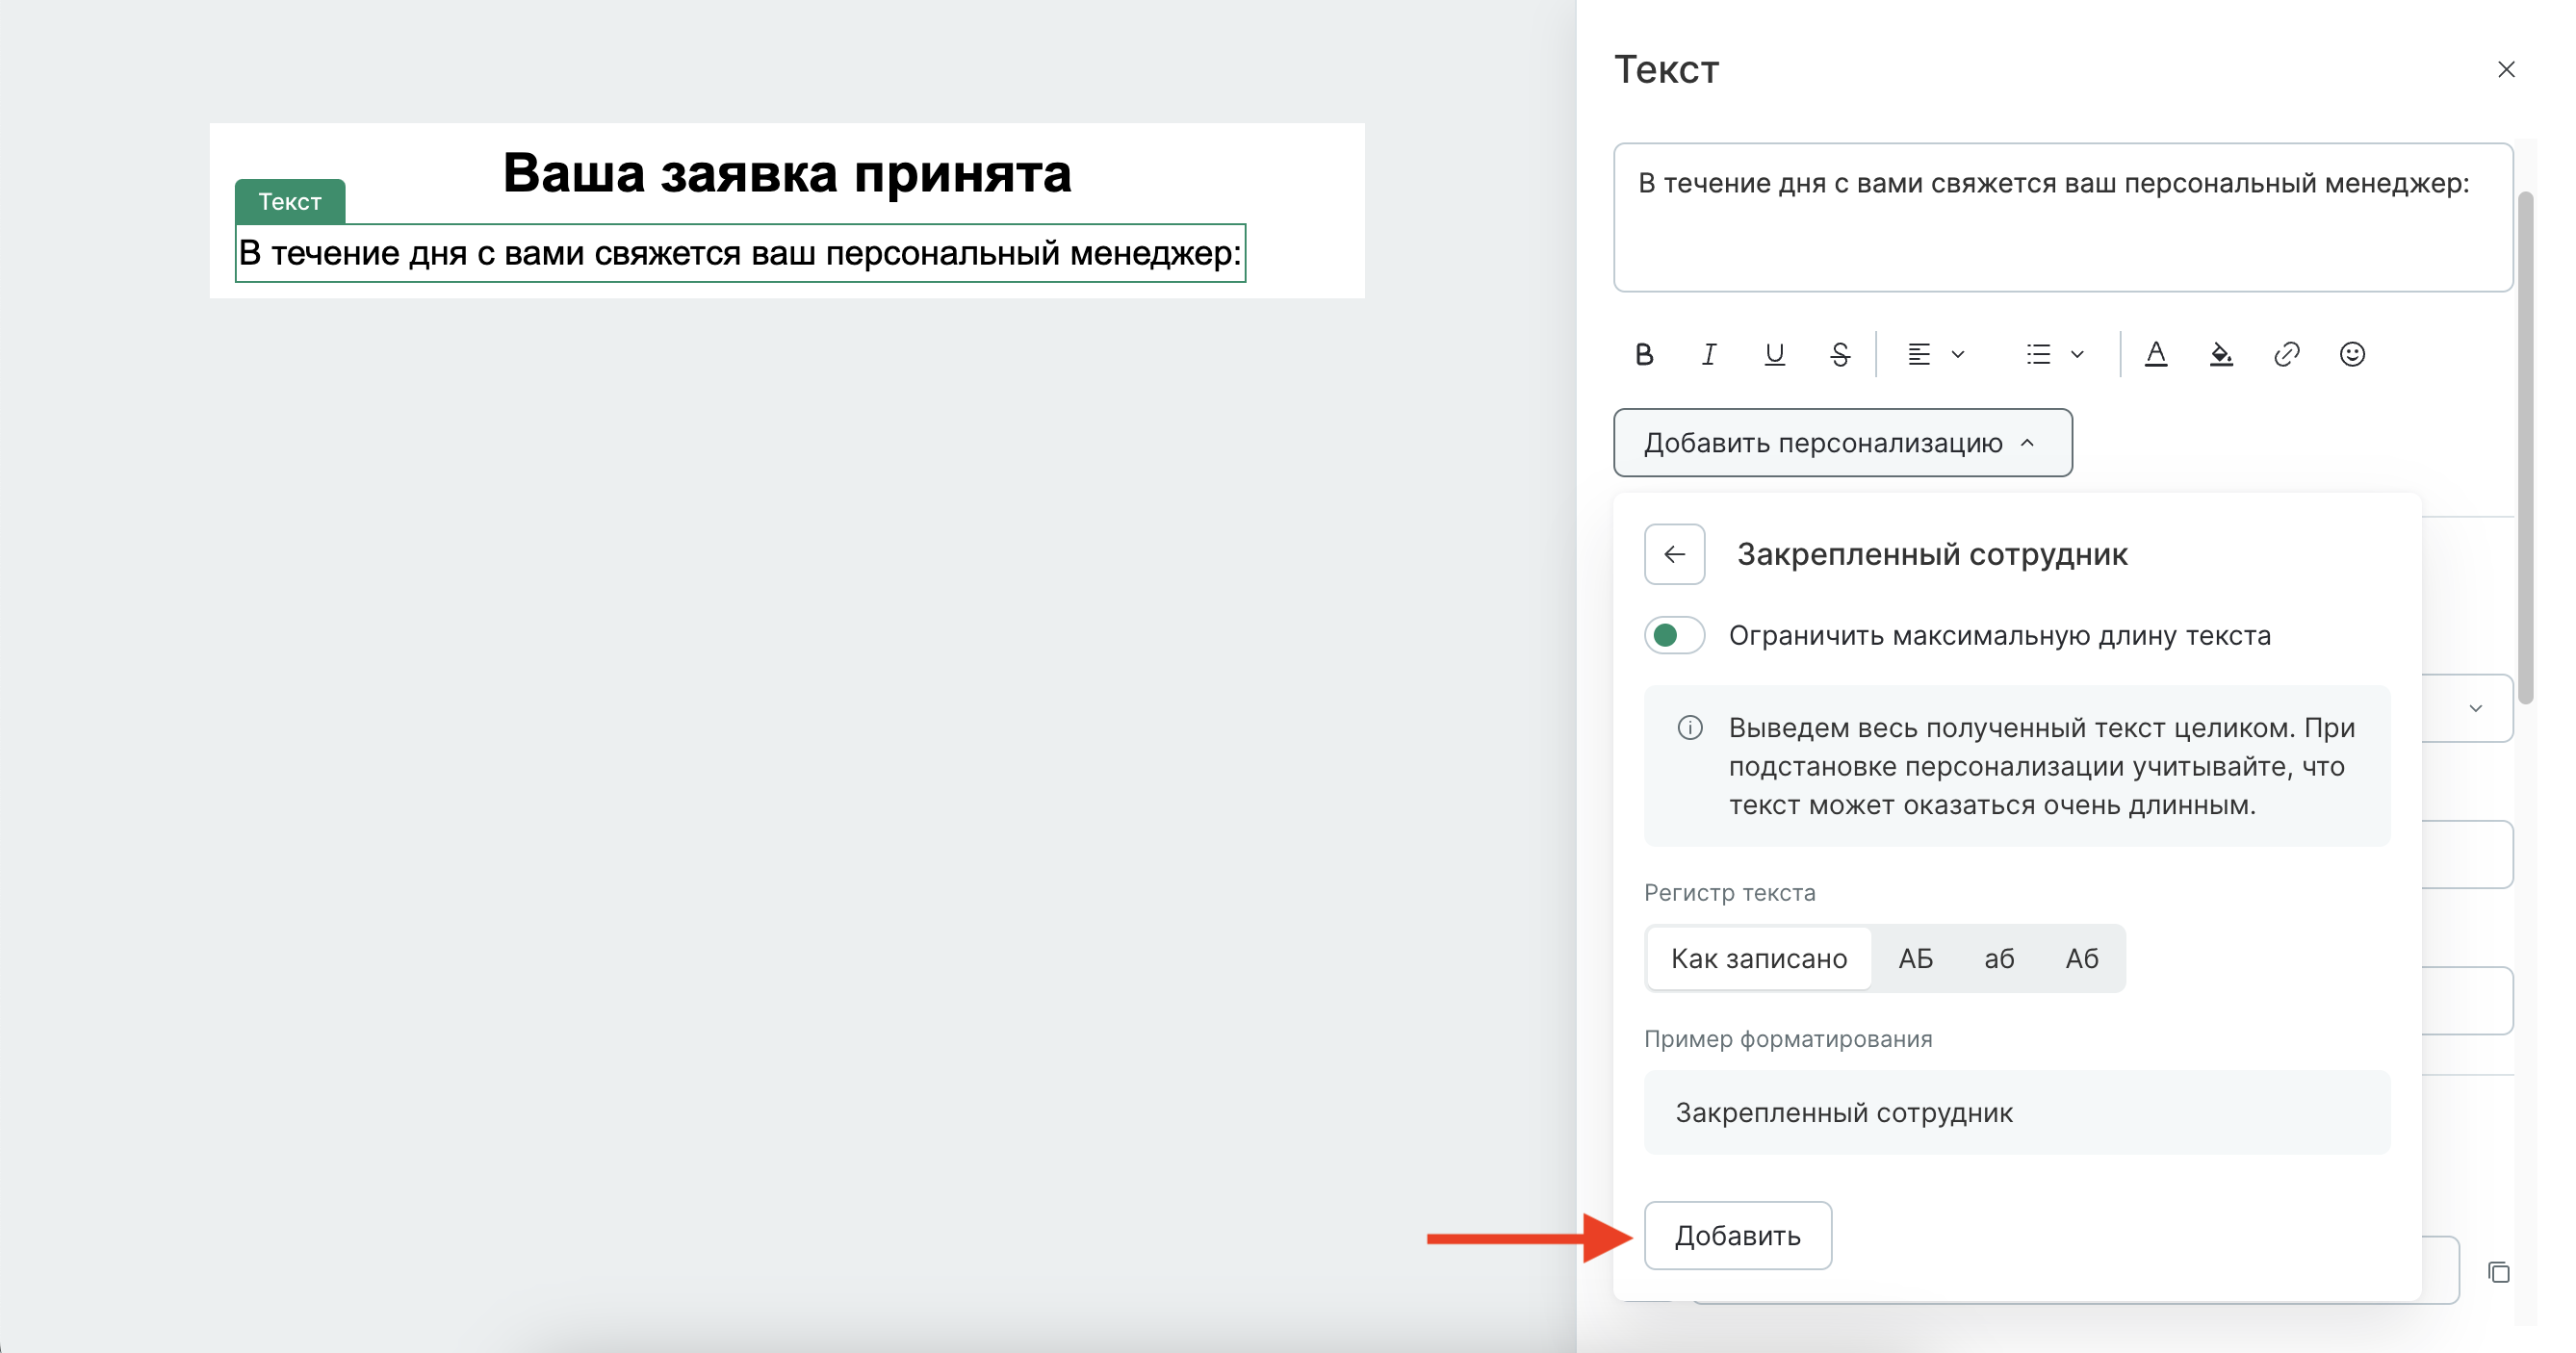Go back from Закрепленный сотрудник
Screen dimensions: 2576x1353
click(x=1674, y=554)
